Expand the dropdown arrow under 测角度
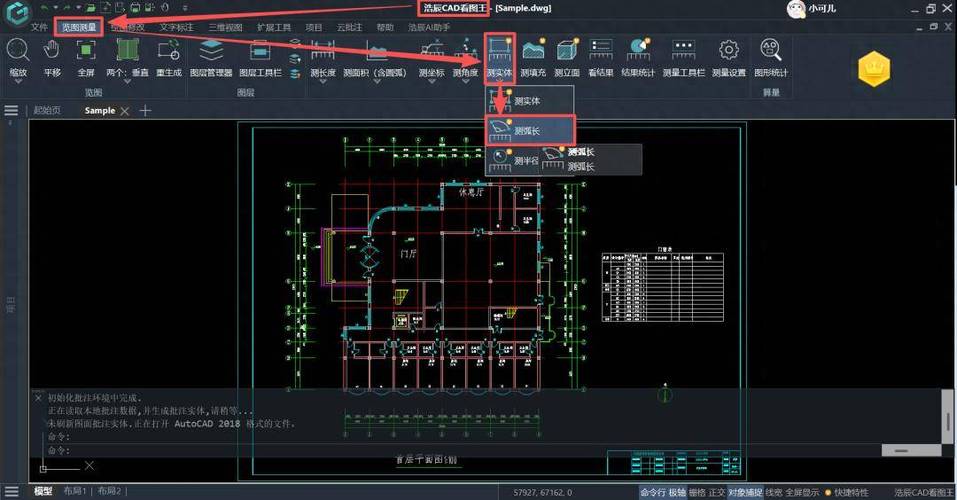 pos(466,81)
